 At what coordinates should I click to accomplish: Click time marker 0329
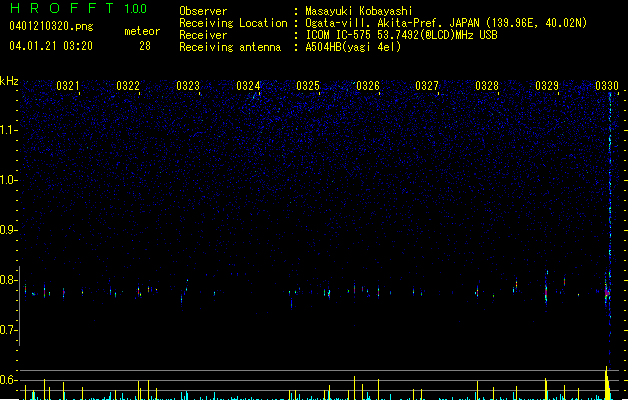pyautogui.click(x=547, y=85)
